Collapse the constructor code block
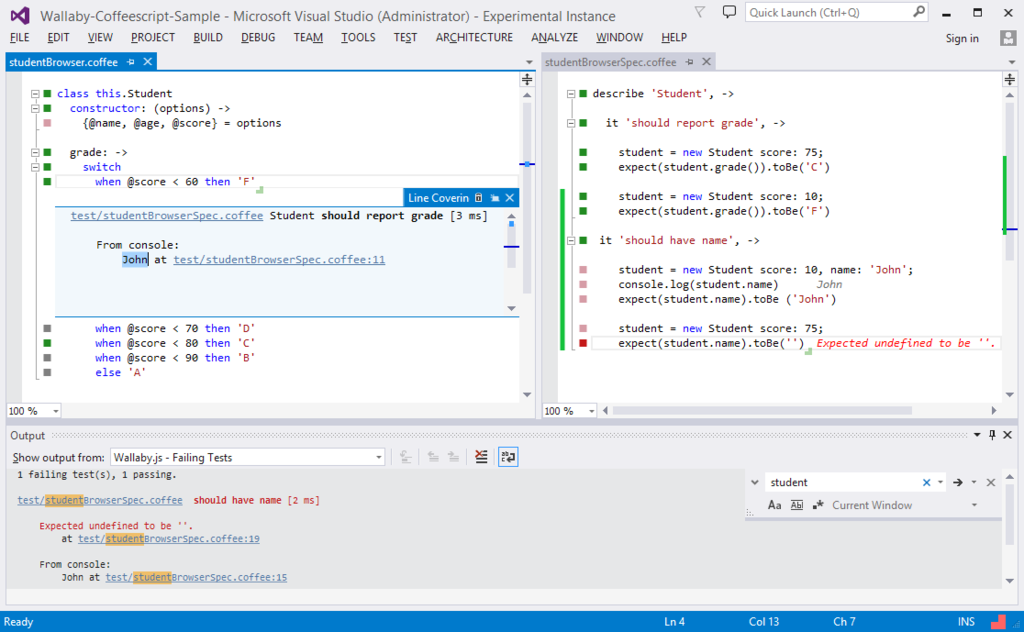Viewport: 1024px width, 632px height. click(x=35, y=108)
